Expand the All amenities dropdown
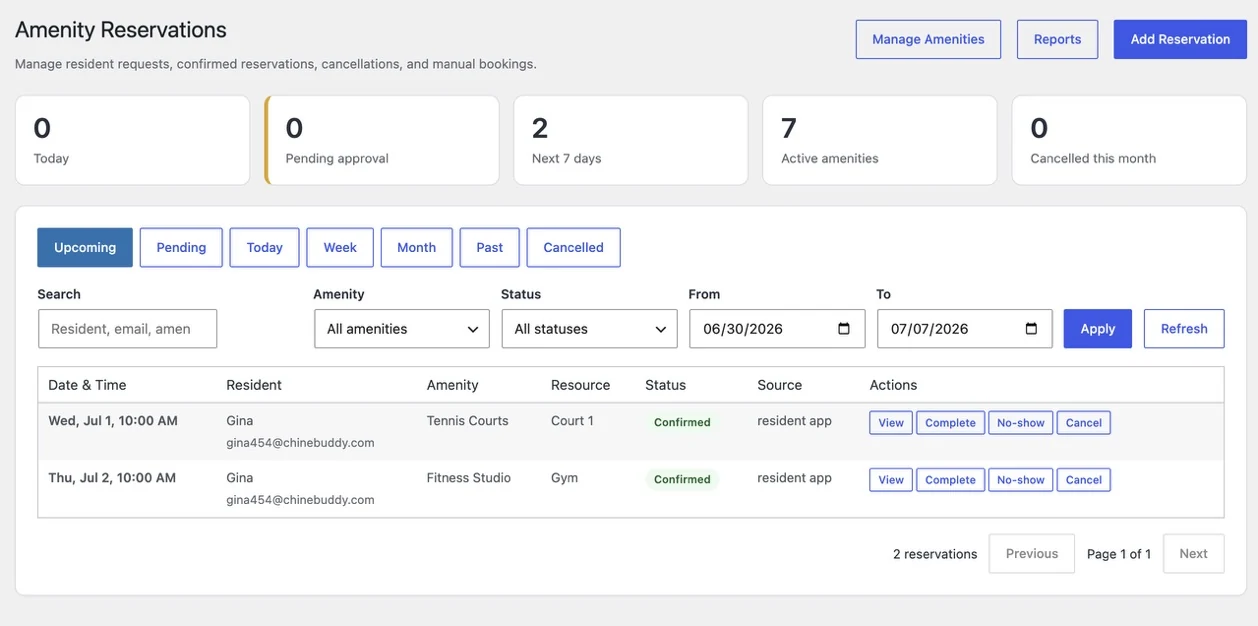The height and width of the screenshot is (626, 1258). tap(402, 329)
